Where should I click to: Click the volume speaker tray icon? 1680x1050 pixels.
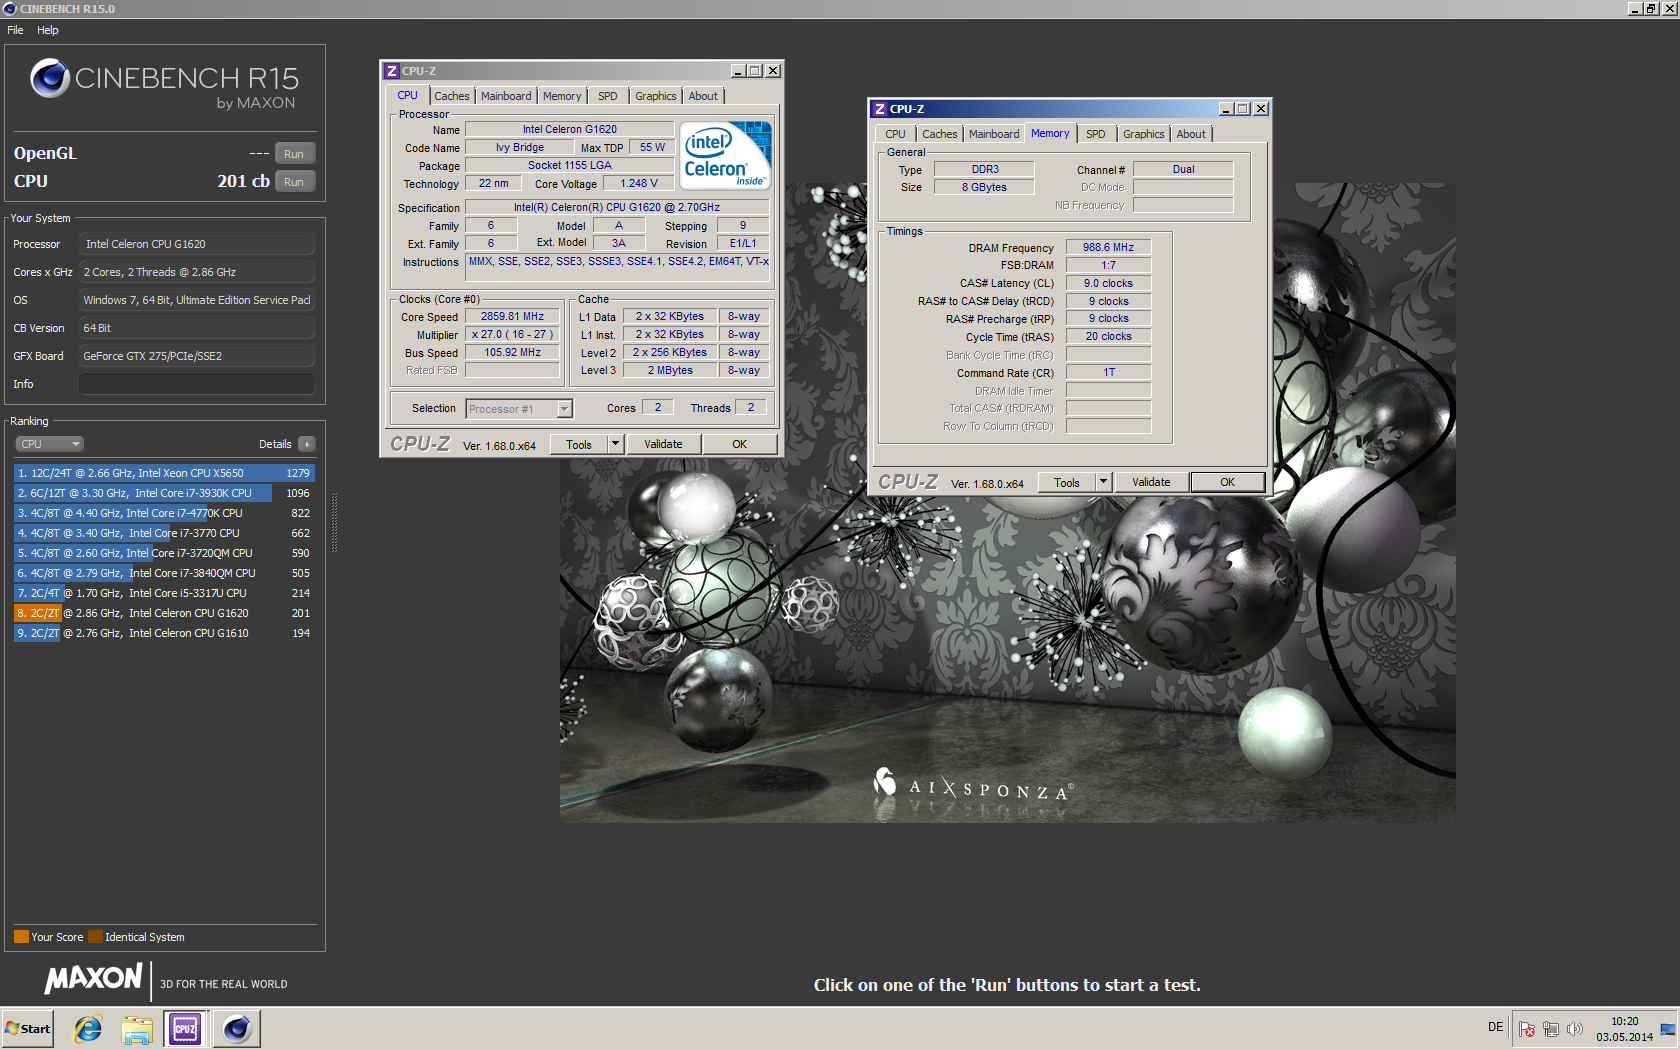tap(1575, 1029)
